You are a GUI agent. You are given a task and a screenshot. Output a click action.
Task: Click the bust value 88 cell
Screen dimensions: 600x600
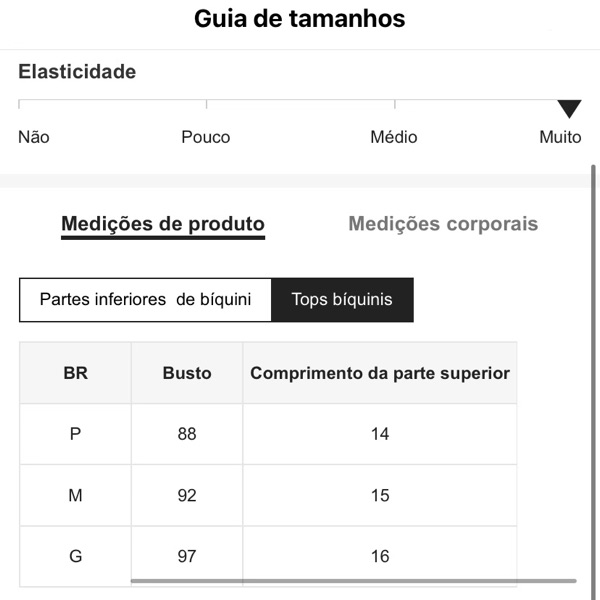tap(187, 434)
